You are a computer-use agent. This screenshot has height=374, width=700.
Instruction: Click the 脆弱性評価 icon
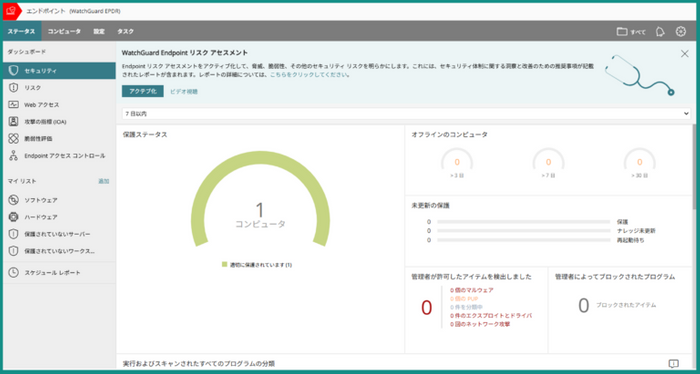13,138
